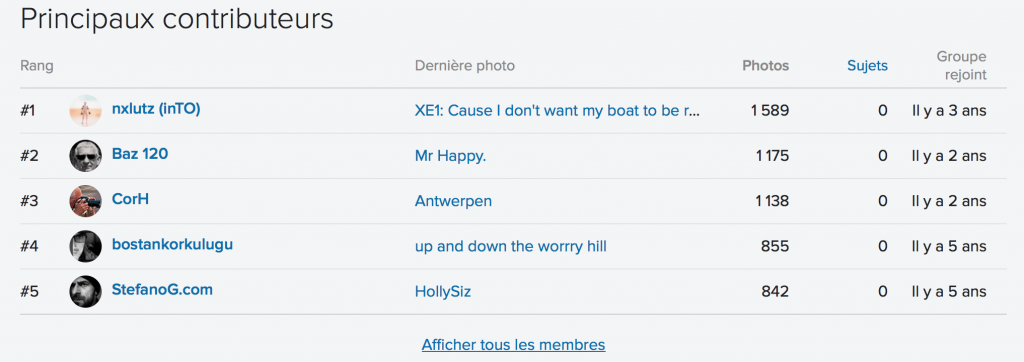Screen dimensions: 1024x362
Task: Go to CorH's profile
Action: point(131,199)
